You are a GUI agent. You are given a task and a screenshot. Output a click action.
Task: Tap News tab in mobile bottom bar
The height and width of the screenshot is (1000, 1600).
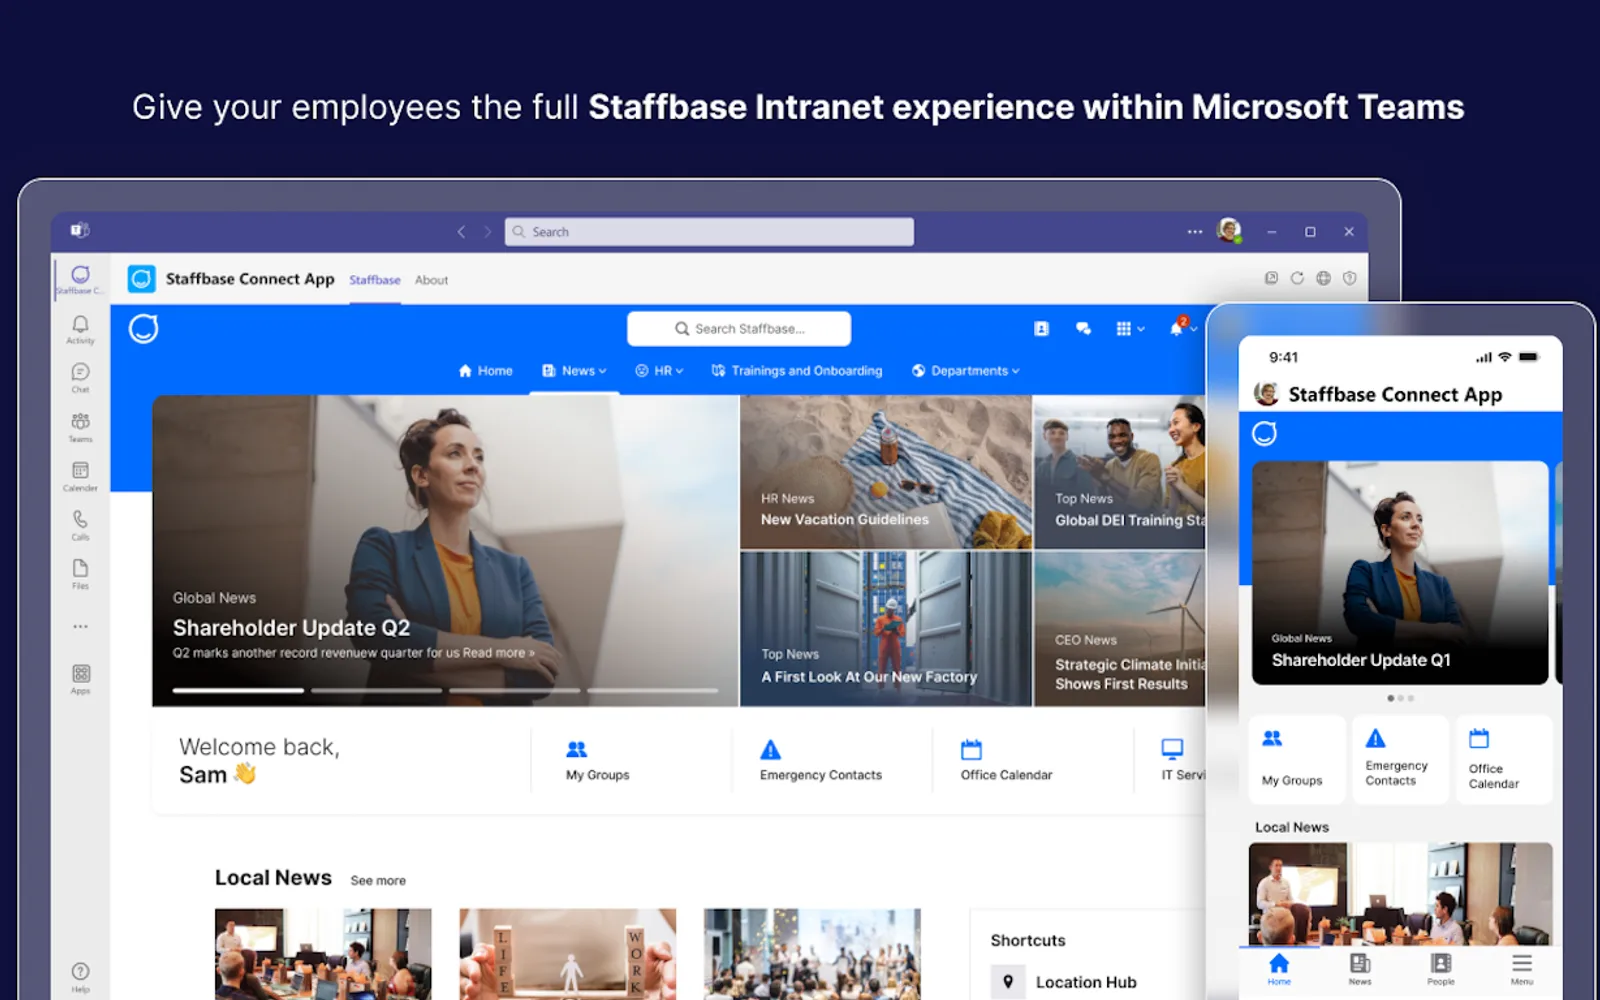coord(1360,969)
